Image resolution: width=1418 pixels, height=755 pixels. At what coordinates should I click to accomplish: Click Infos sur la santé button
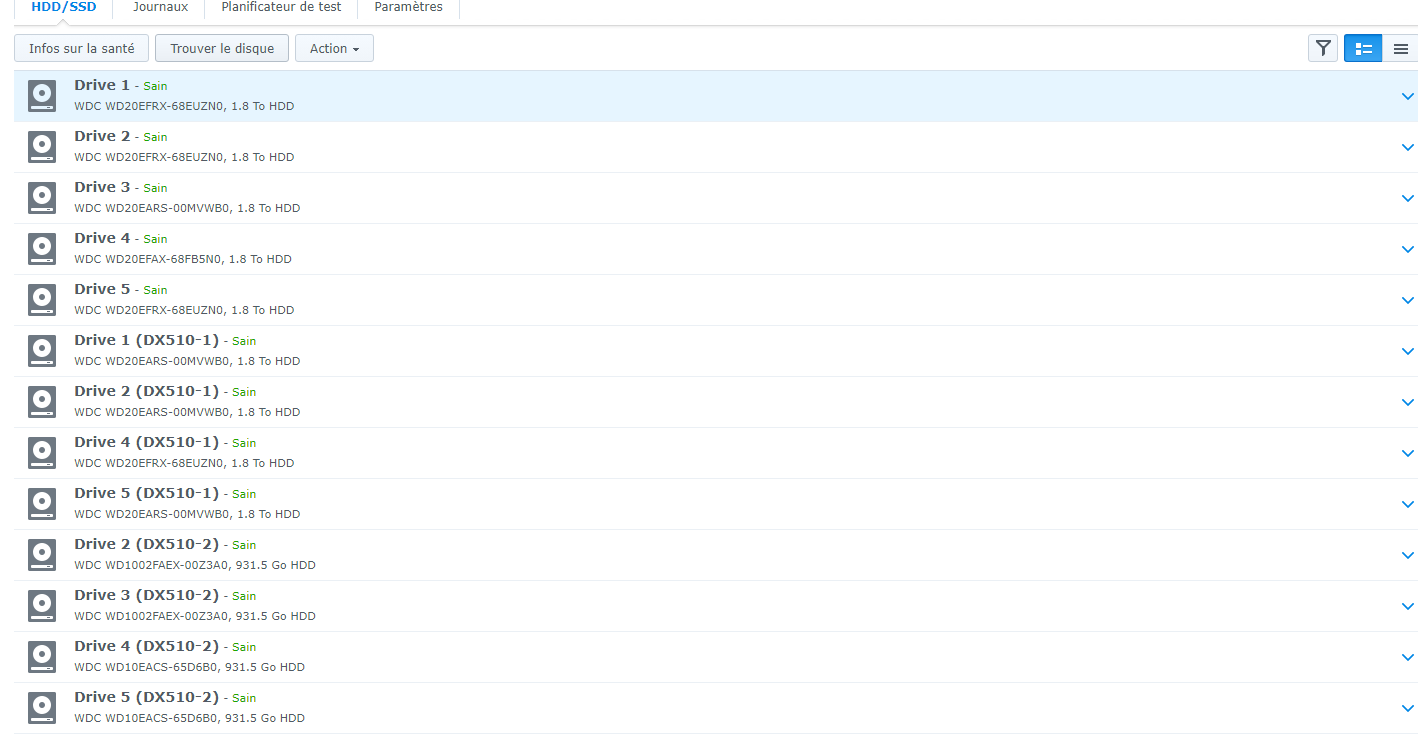click(82, 48)
